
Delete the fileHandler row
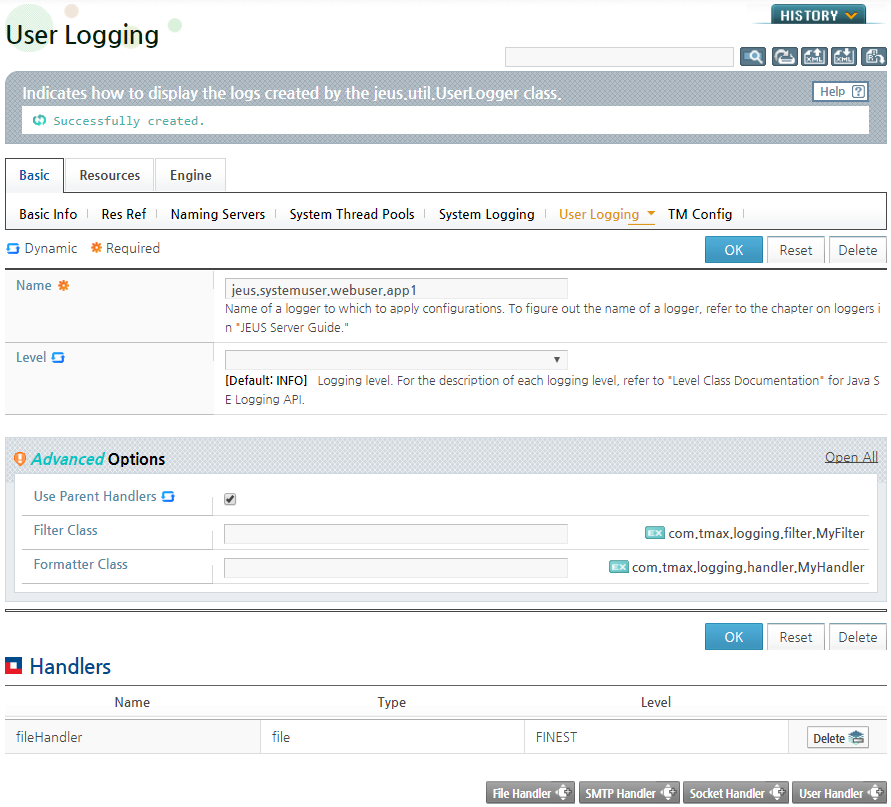click(838, 738)
